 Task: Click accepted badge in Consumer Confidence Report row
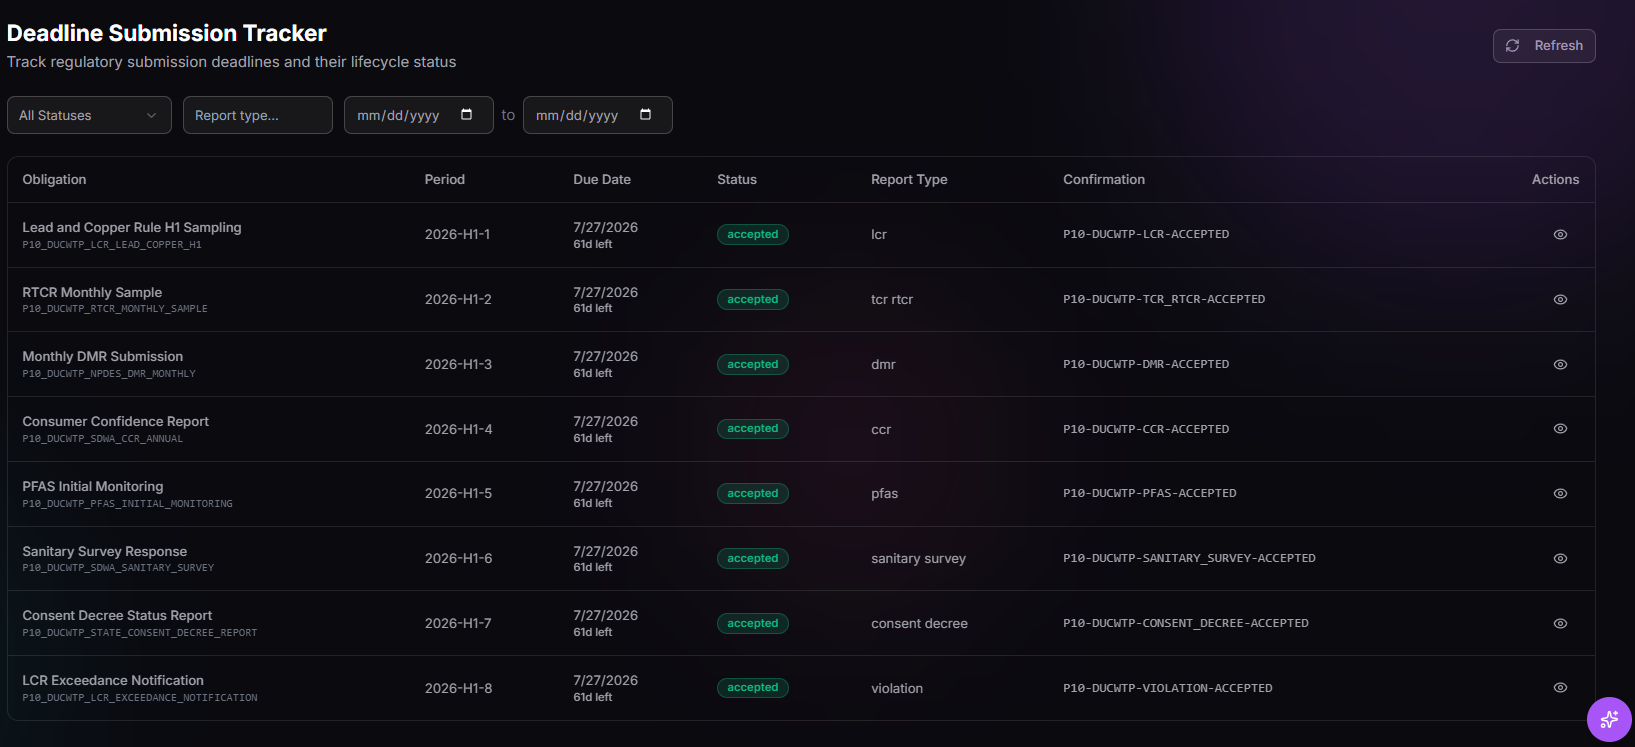[x=753, y=429]
